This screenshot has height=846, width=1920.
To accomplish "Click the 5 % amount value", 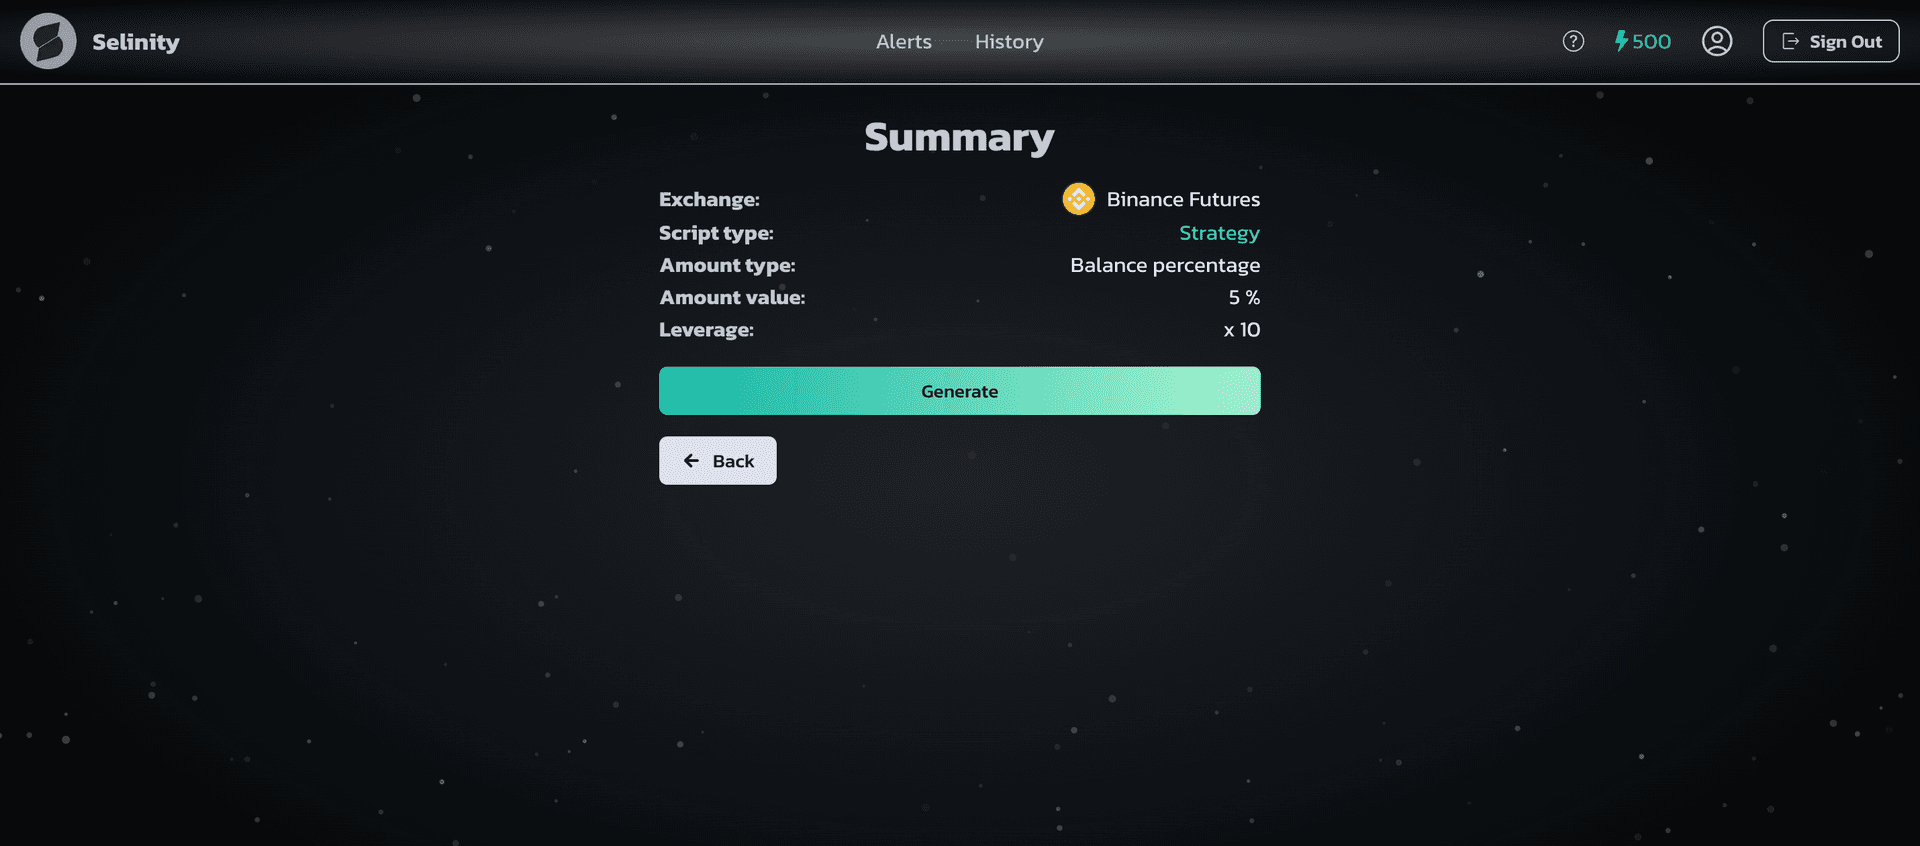I will pos(1244,297).
